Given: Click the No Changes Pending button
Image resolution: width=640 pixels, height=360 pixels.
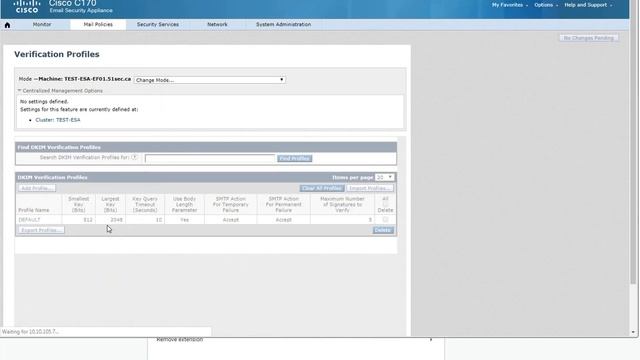Looking at the screenshot, I should [x=589, y=38].
